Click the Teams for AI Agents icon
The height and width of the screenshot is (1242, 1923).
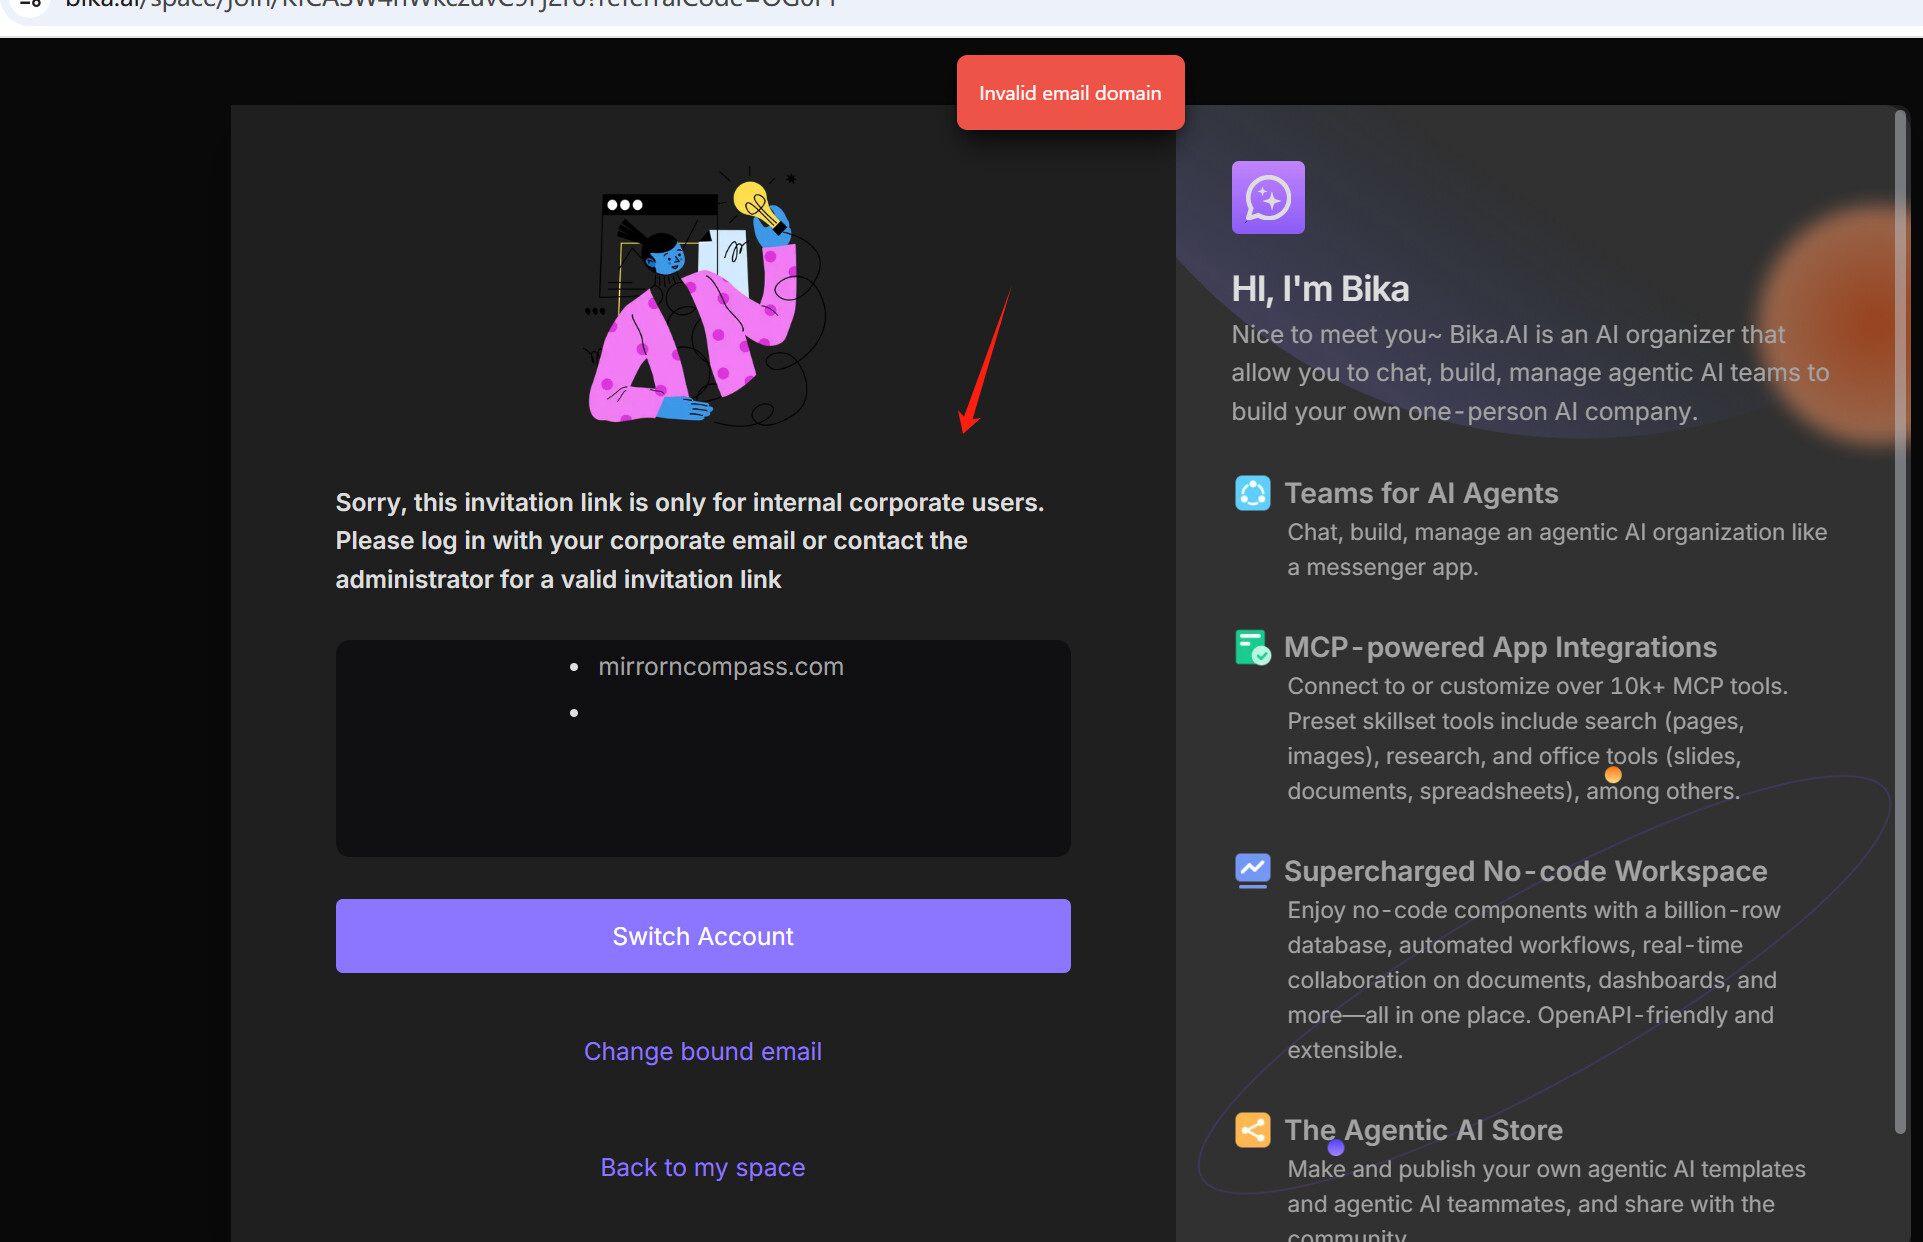point(1252,493)
